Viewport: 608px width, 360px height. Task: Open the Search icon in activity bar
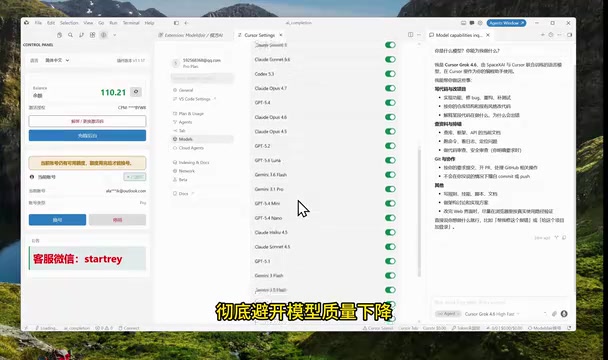[x=70, y=35]
